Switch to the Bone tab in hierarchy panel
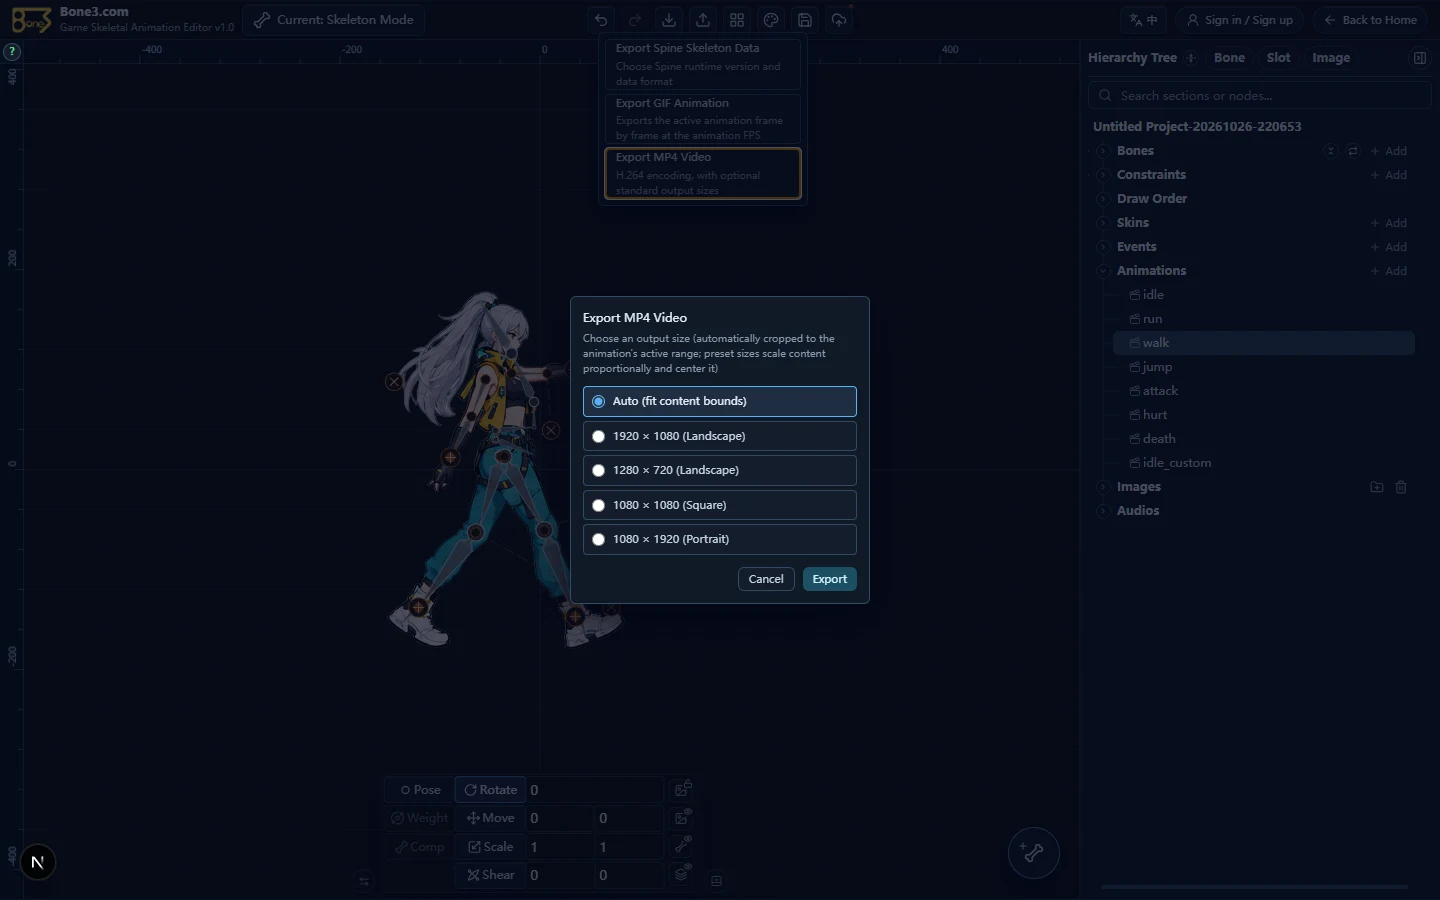Image resolution: width=1440 pixels, height=900 pixels. (x=1229, y=58)
